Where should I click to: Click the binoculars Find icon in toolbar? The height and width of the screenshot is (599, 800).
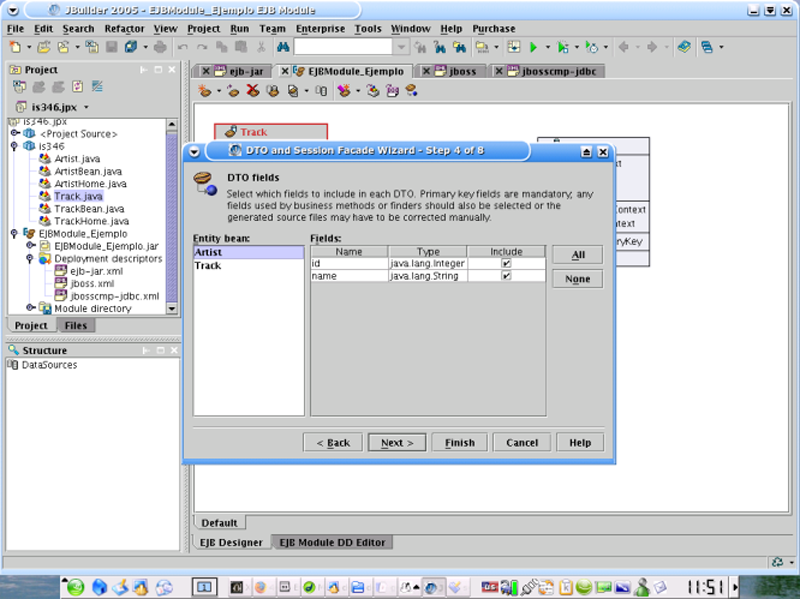pos(282,47)
